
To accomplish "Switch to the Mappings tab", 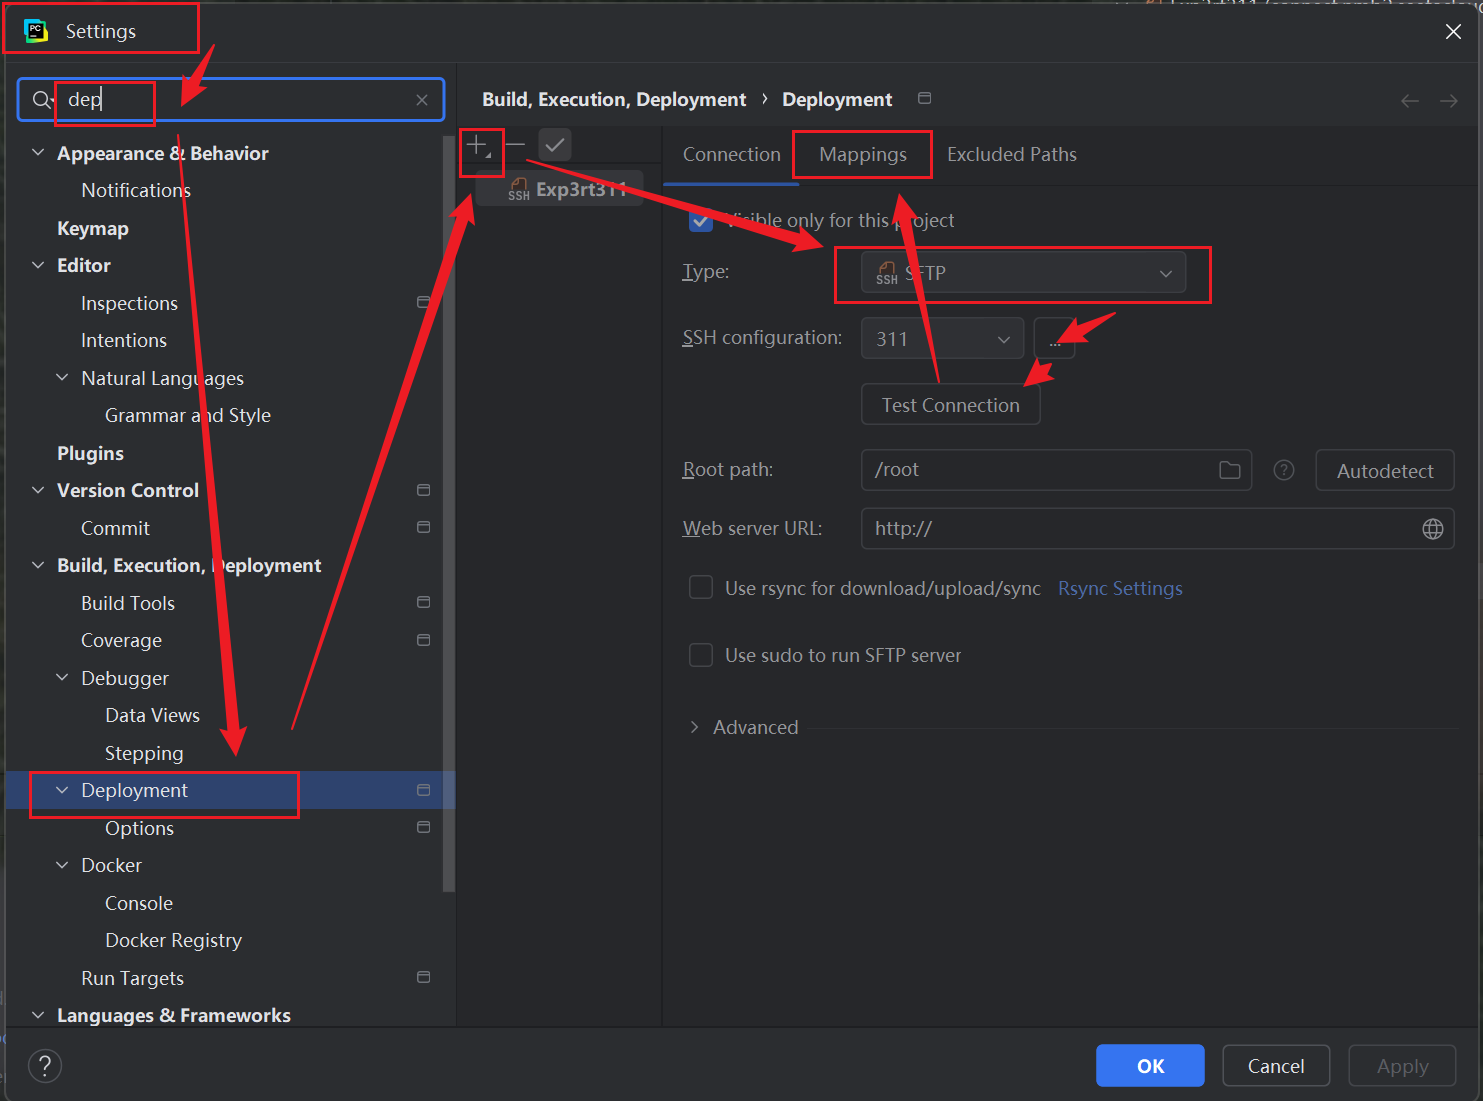I will click(x=862, y=154).
